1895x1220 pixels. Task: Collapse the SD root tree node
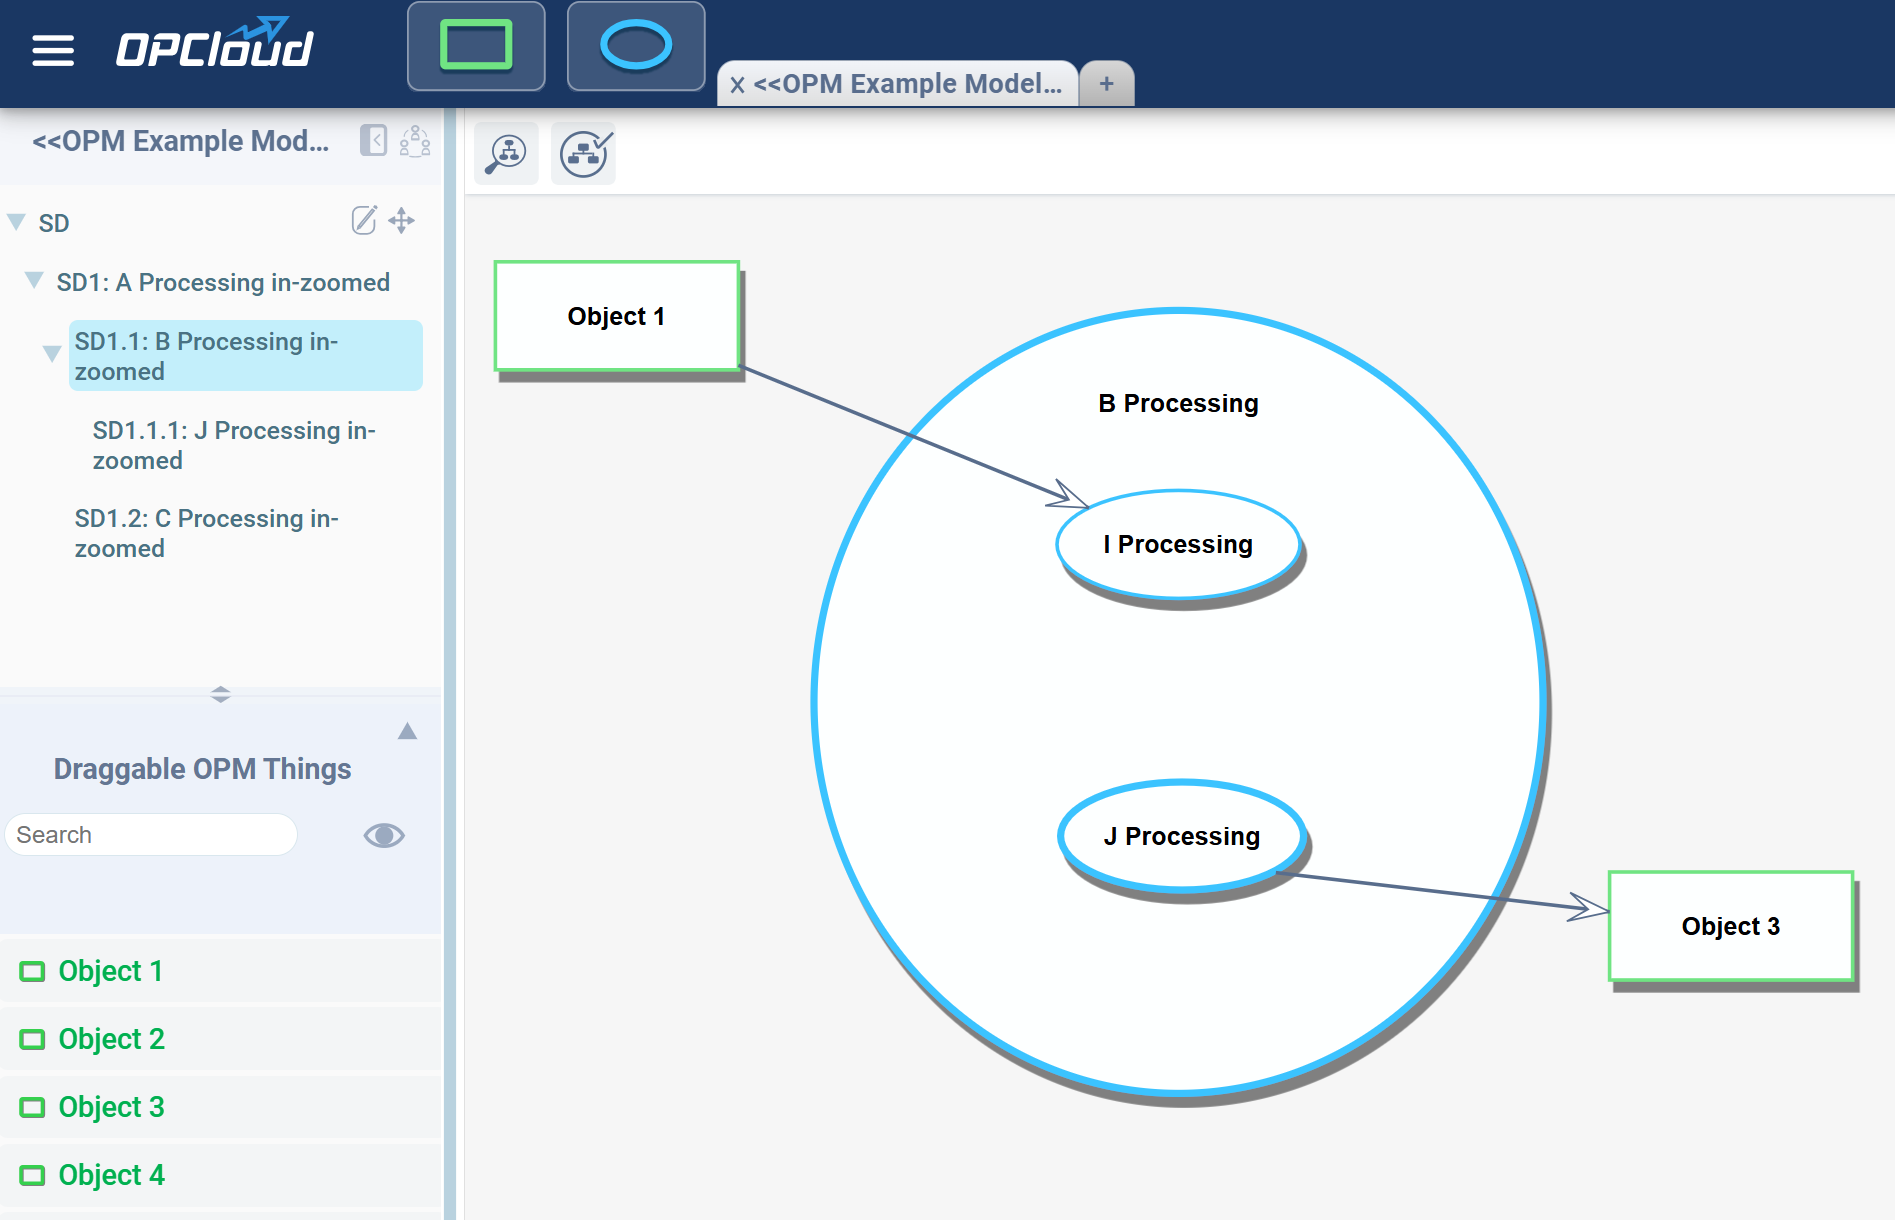coord(16,221)
